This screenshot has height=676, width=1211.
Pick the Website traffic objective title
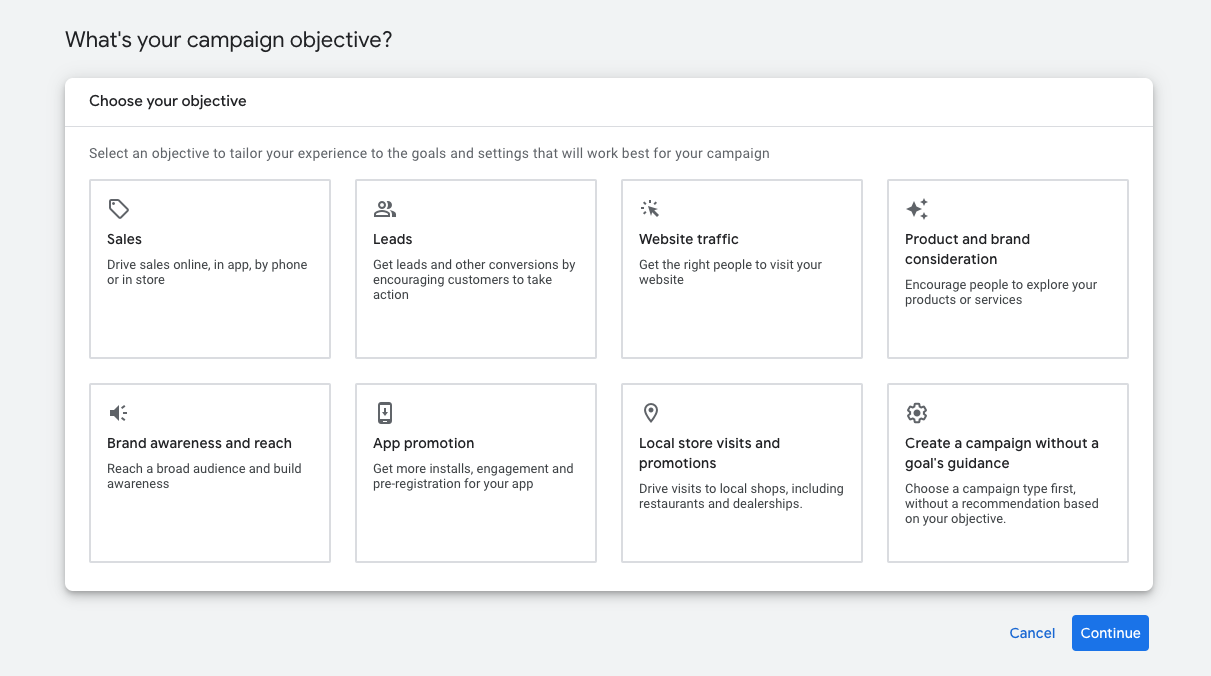[689, 239]
